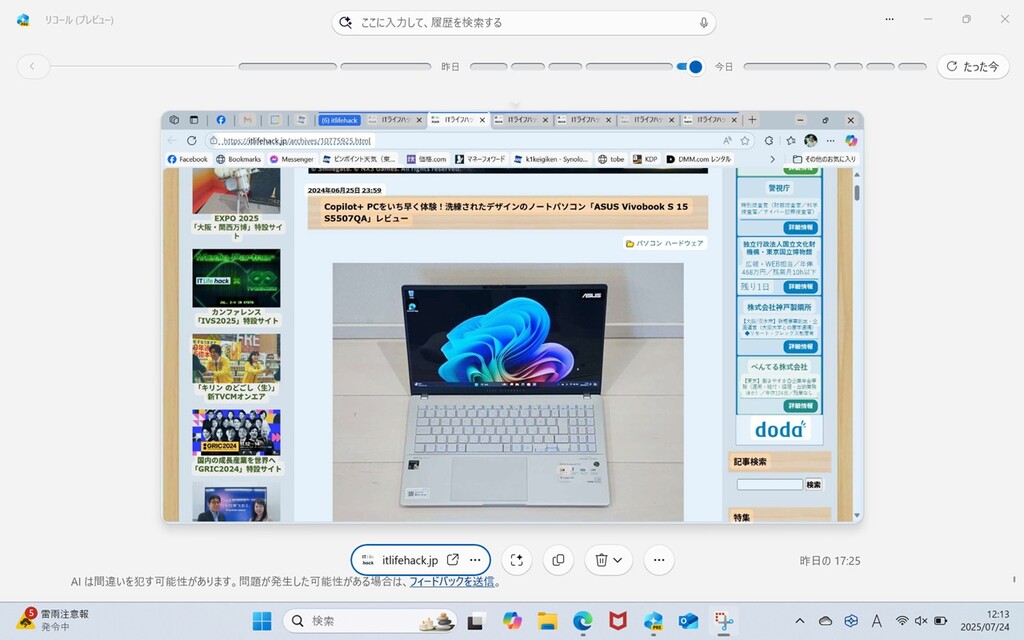The width and height of the screenshot is (1024, 640).
Task: Click the GRIC2024 sidebar thumbnail in snapshot
Action: 236,432
